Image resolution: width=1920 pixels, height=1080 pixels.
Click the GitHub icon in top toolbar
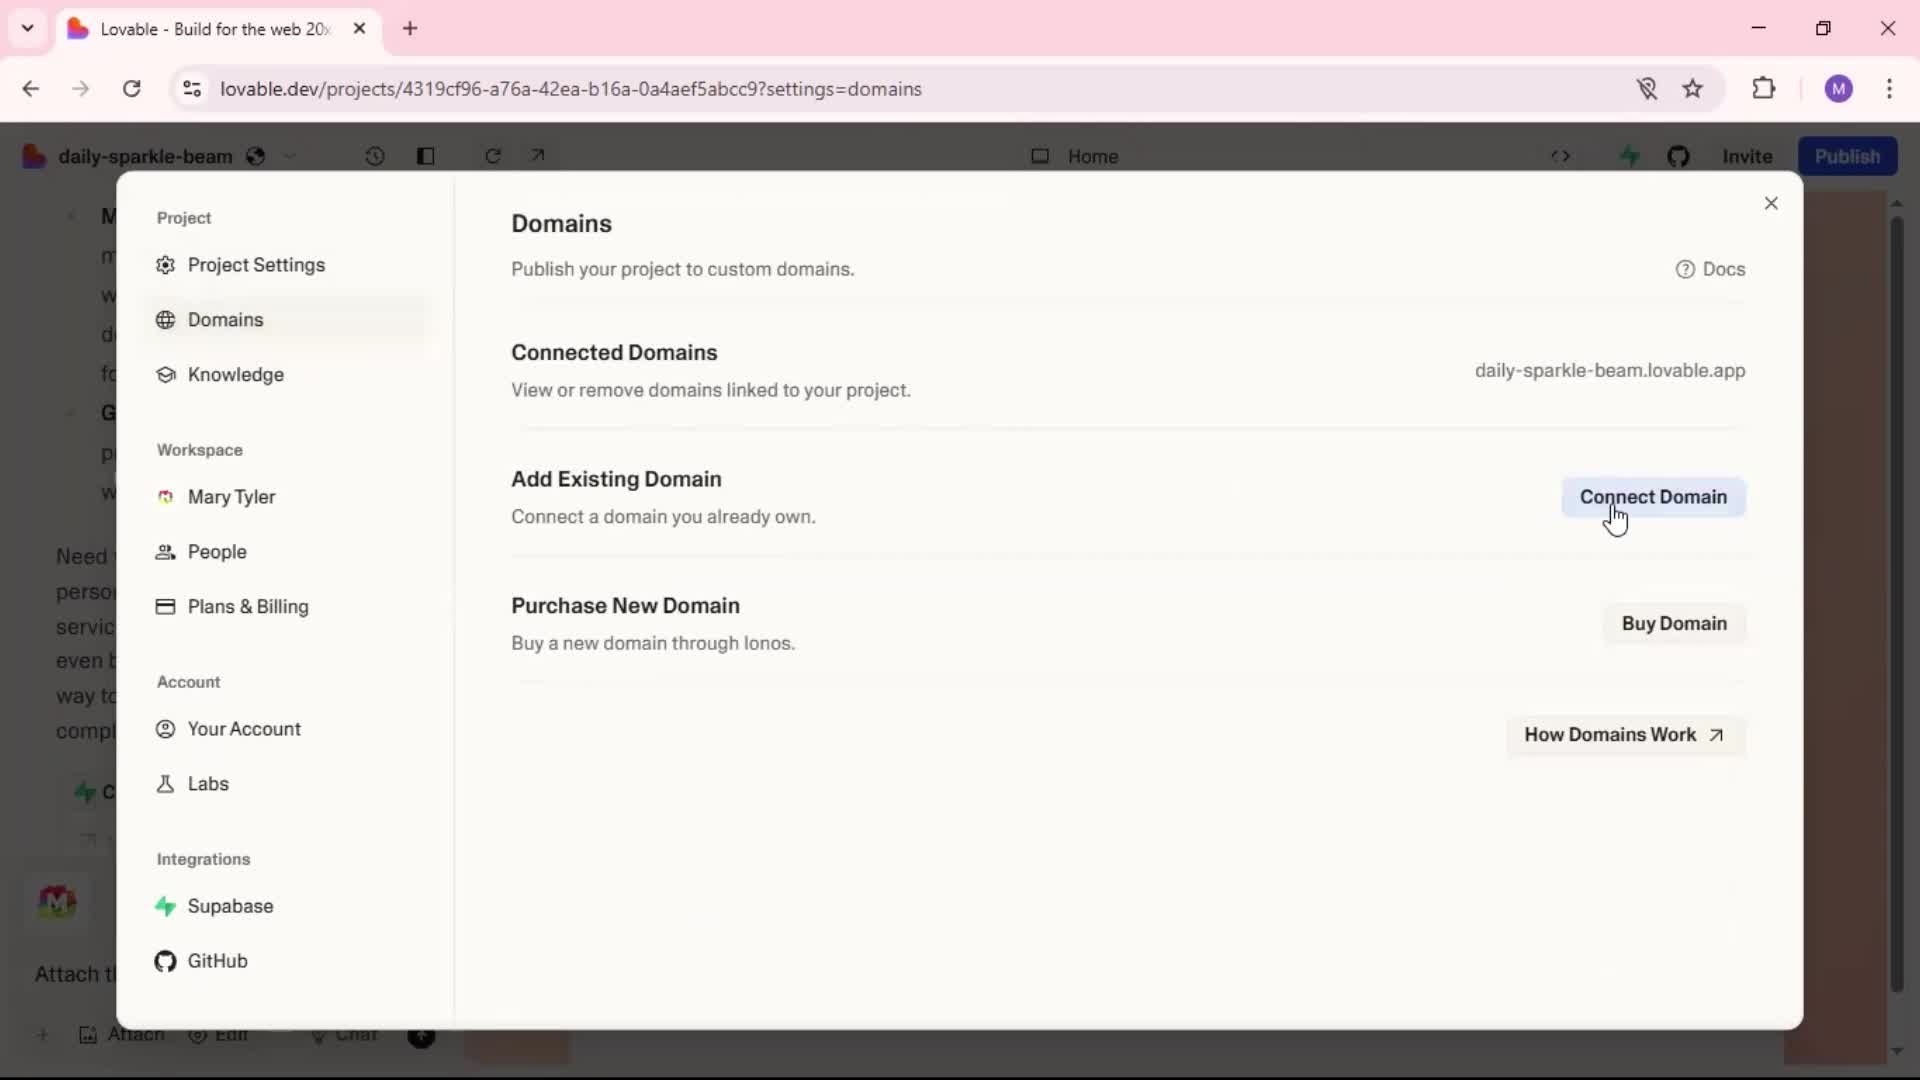click(1678, 156)
